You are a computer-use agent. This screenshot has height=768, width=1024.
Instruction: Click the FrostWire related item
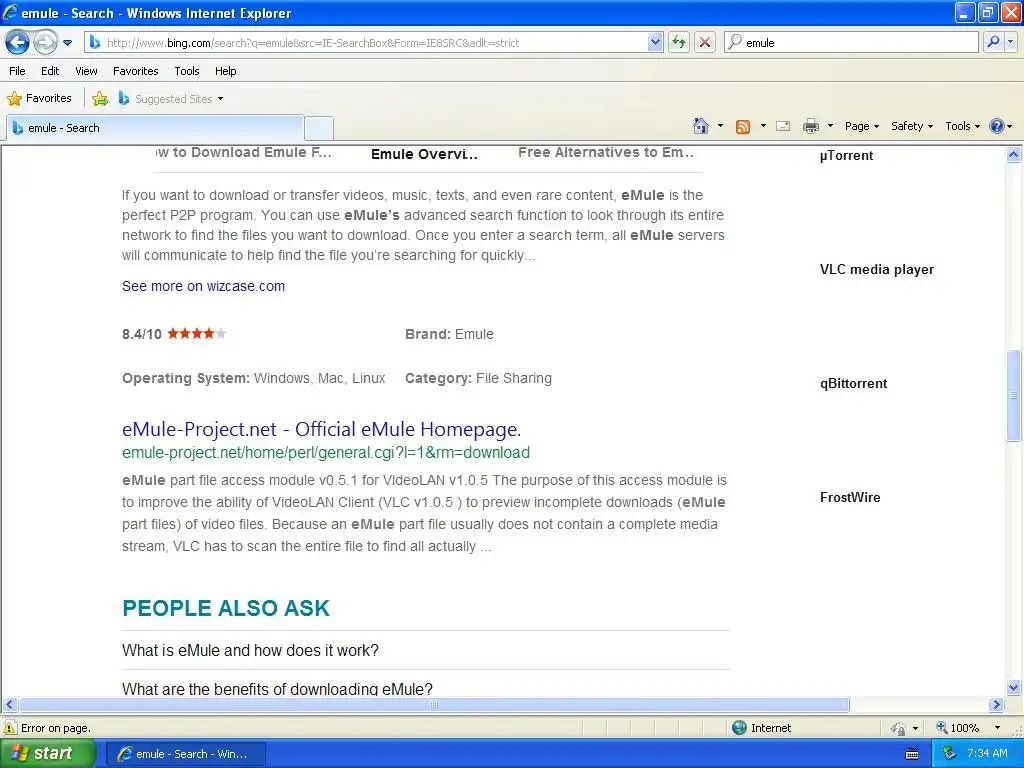pyautogui.click(x=850, y=498)
